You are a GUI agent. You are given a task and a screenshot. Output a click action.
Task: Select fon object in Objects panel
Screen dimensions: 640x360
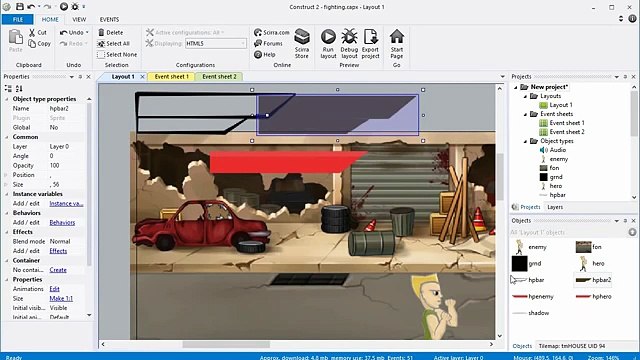pos(589,247)
